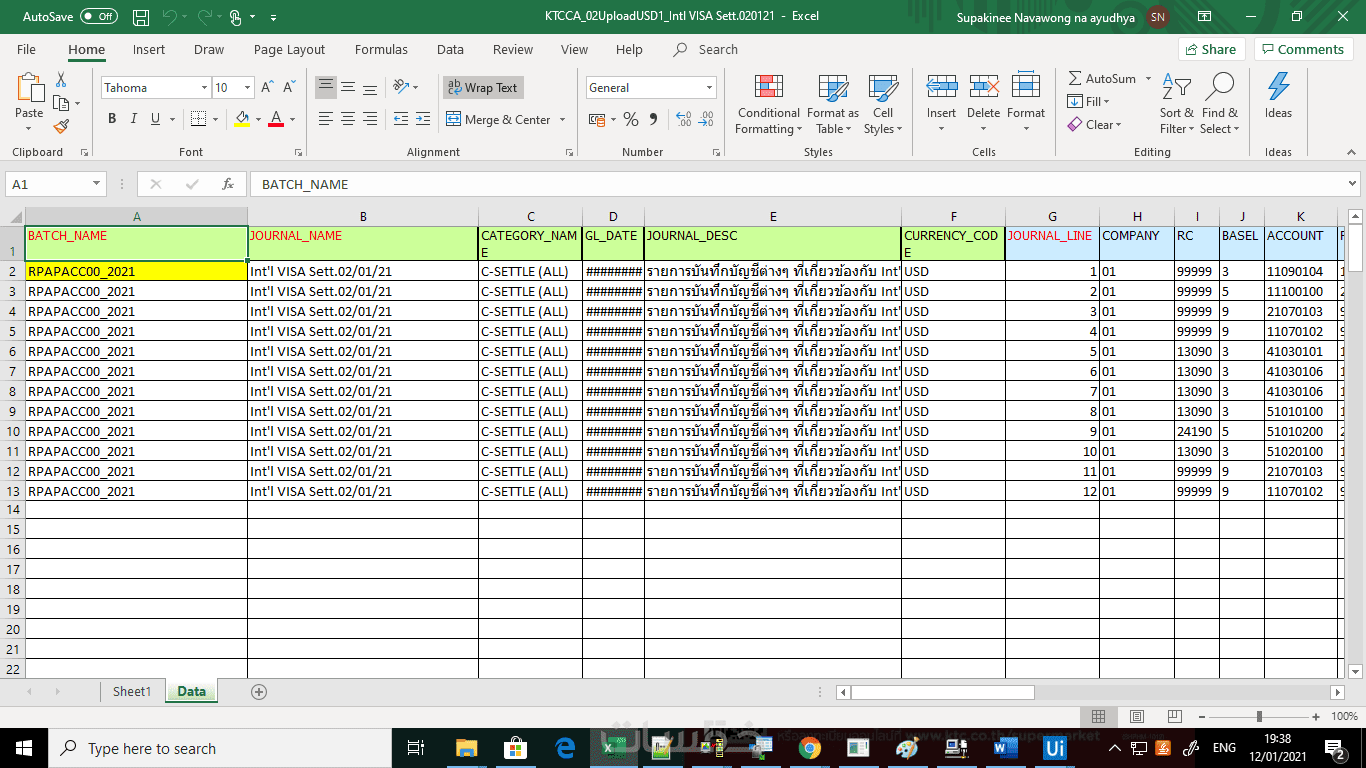Screen dimensions: 1366x768
Task: Switch to the Data ribbon tab
Action: (x=450, y=49)
